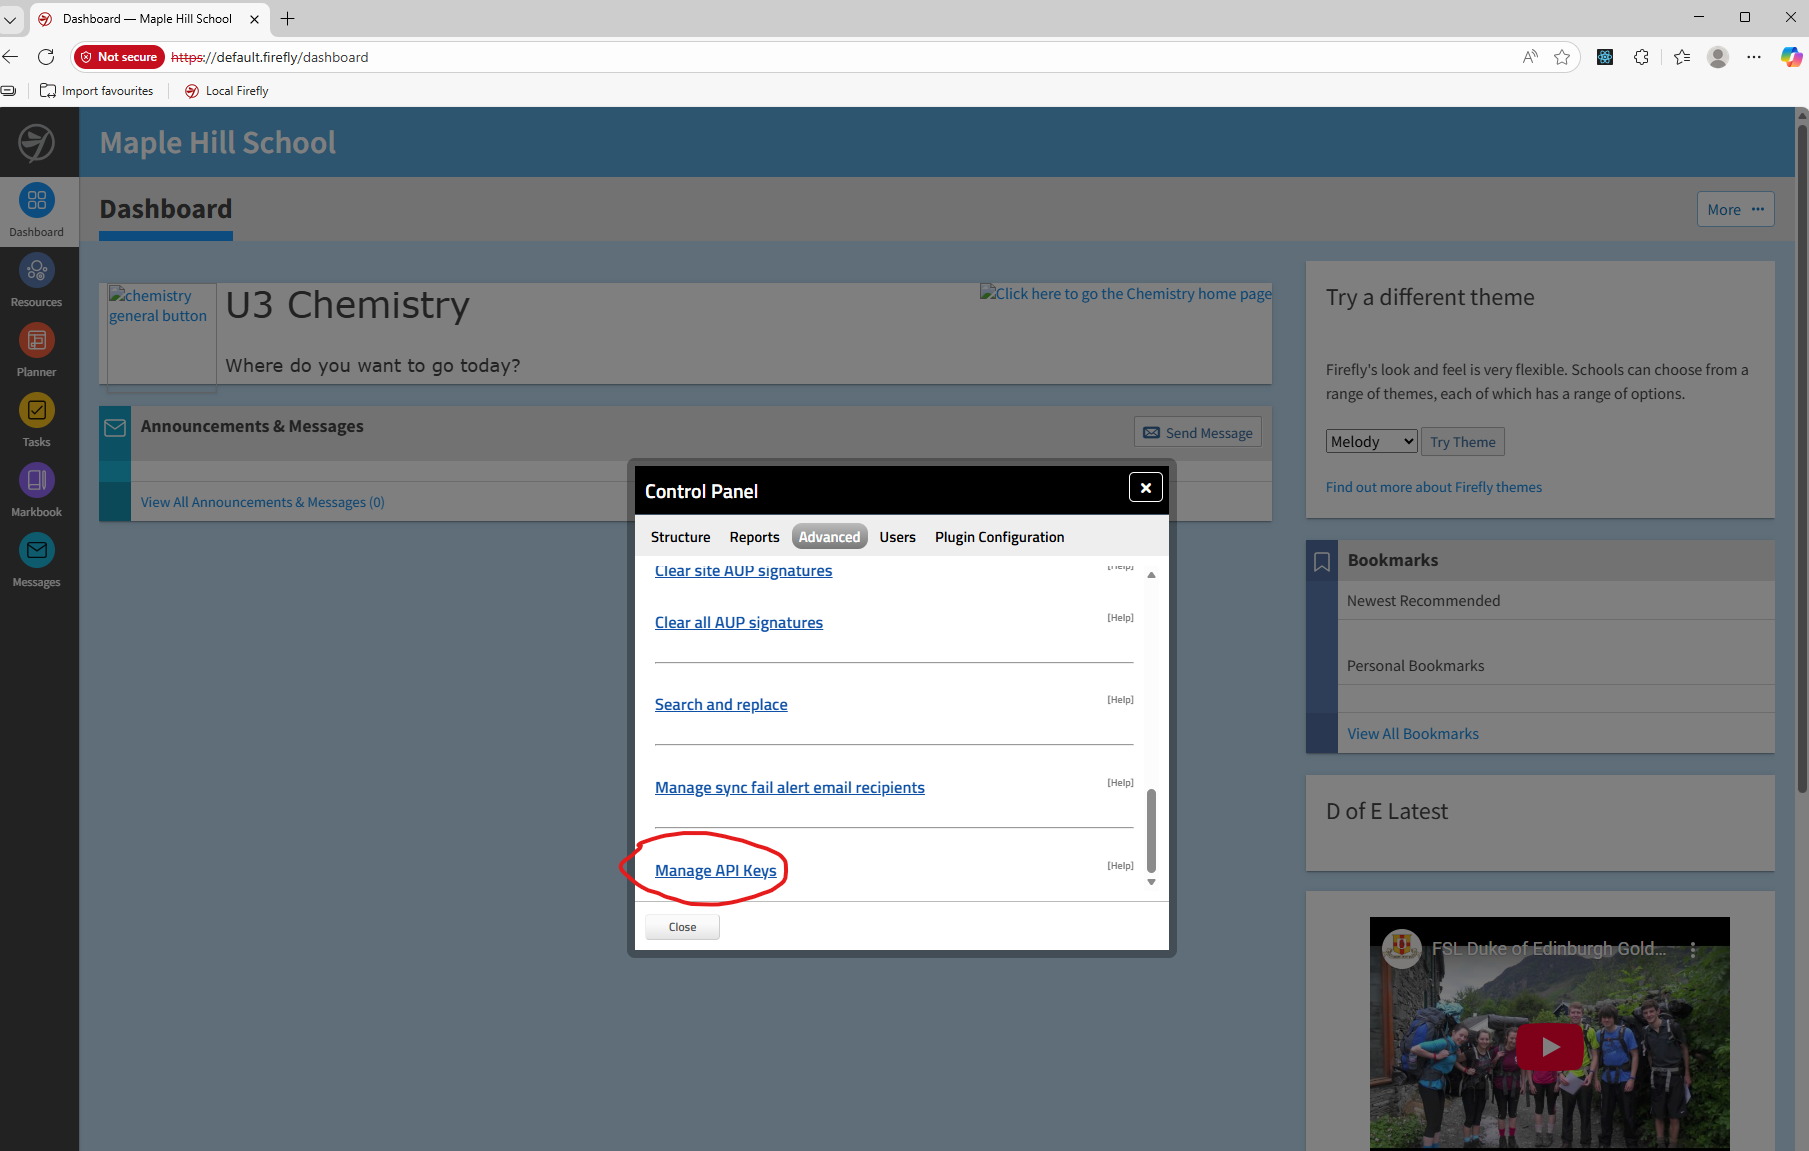Click the Control Panel scrollbar thumb
The height and width of the screenshot is (1151, 1809).
click(1151, 830)
